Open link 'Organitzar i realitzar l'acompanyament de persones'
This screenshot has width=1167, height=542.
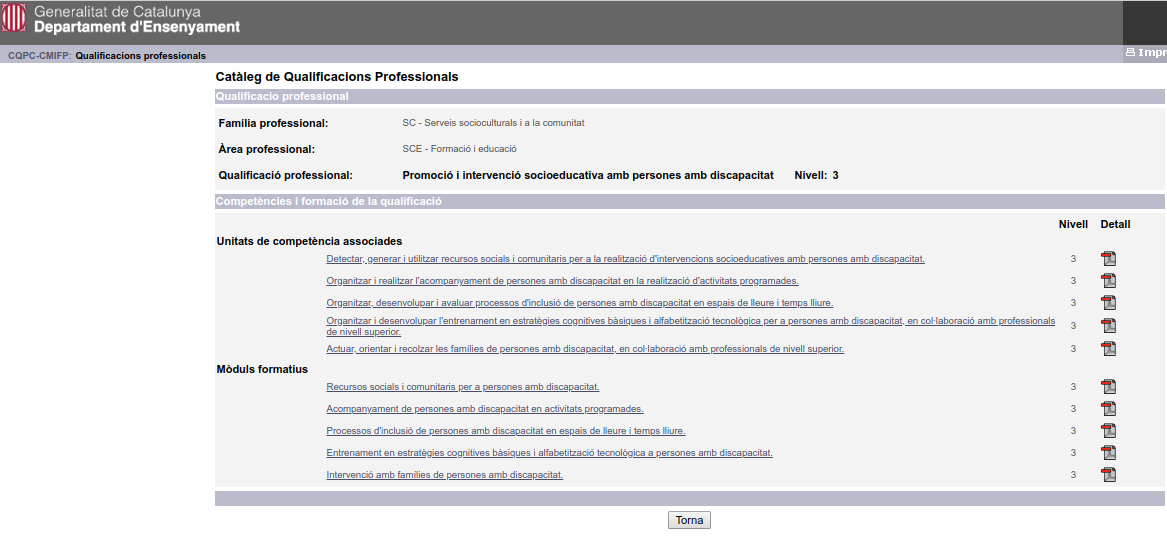click(562, 281)
